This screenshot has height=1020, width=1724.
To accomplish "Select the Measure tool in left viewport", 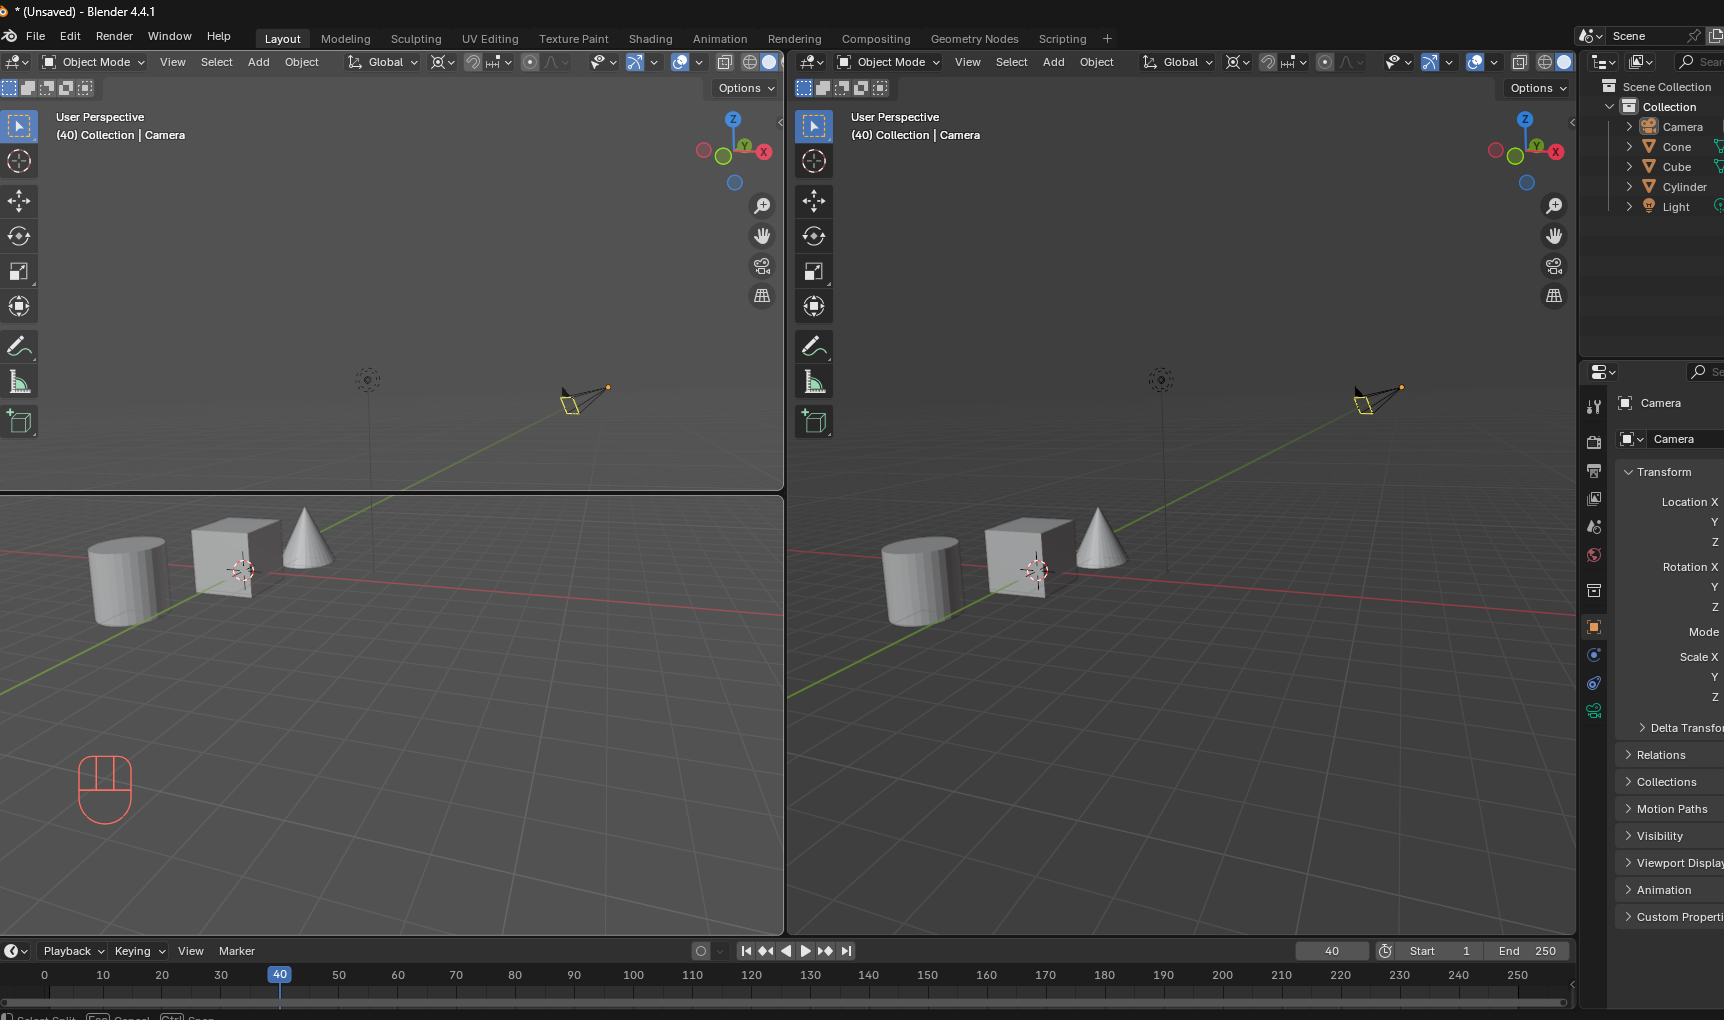I will pos(19,381).
